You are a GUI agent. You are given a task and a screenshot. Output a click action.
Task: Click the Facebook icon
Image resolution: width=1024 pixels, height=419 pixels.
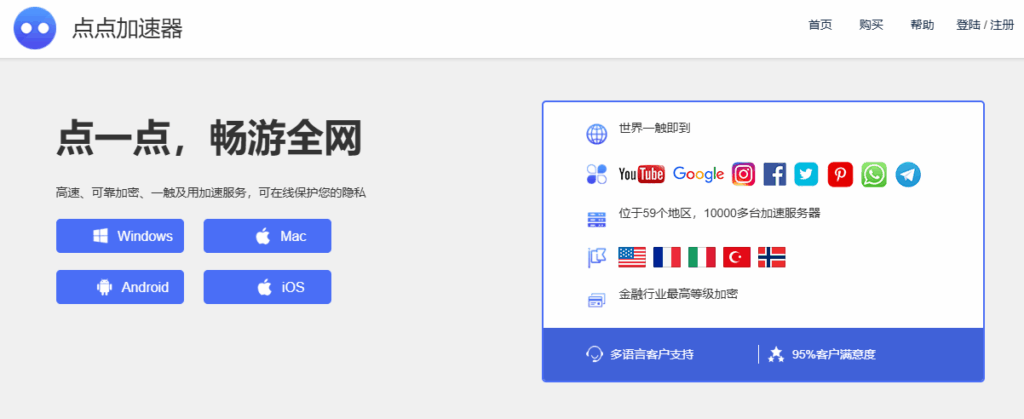pos(775,175)
